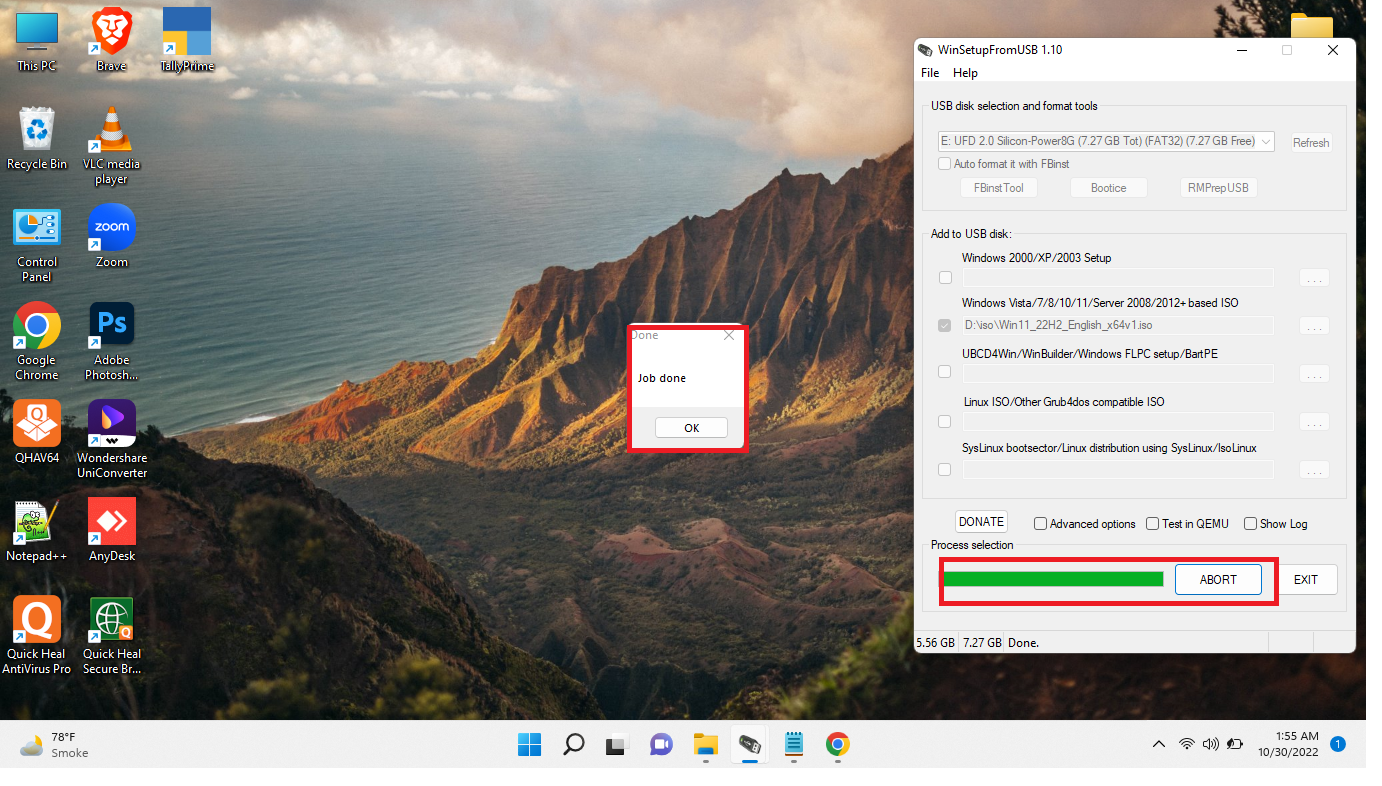Open notification badge in system tray
This screenshot has width=1382, height=786.
point(1338,744)
